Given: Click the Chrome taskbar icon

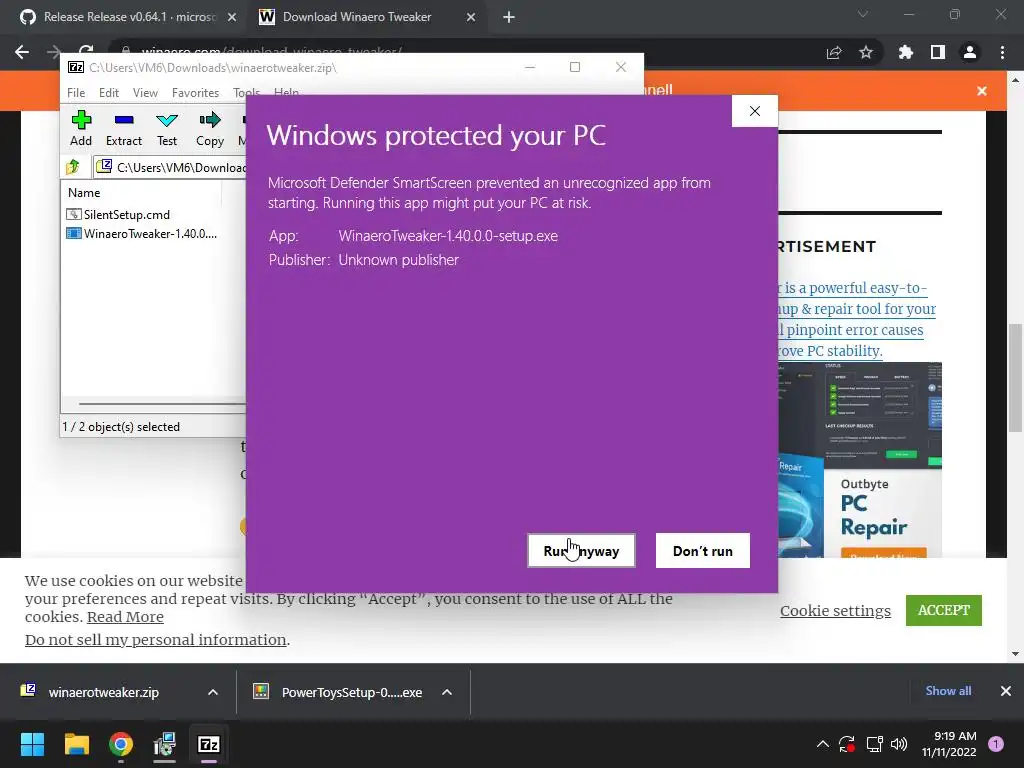Looking at the screenshot, I should (121, 744).
